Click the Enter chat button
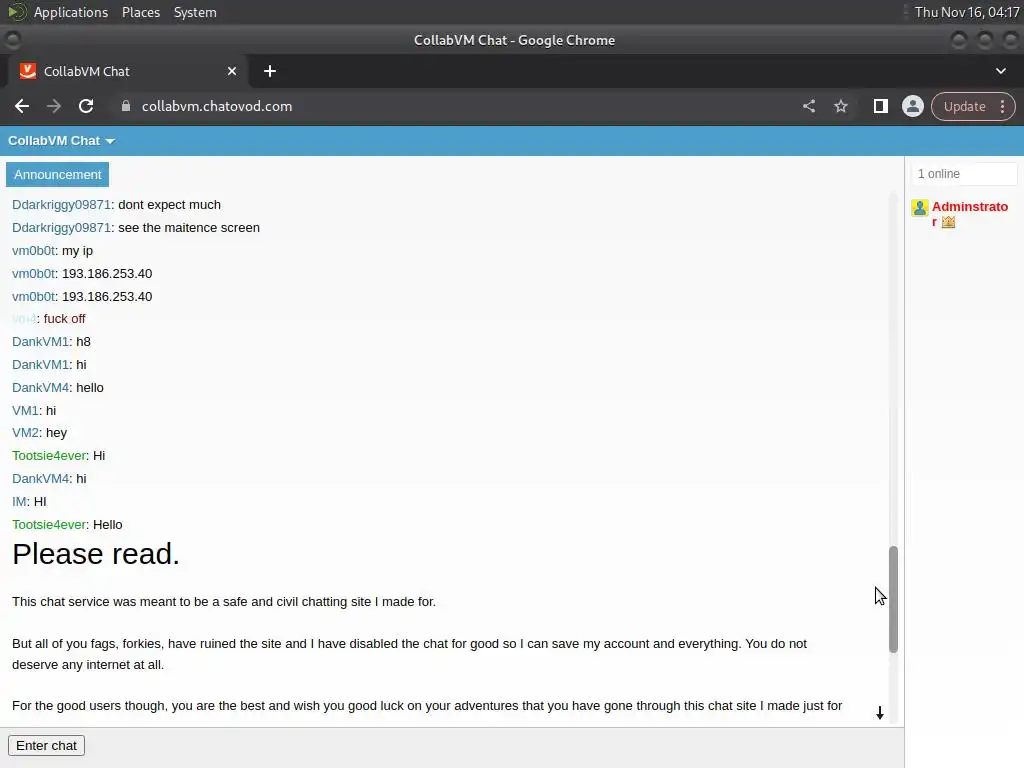This screenshot has width=1024, height=768. coord(46,746)
